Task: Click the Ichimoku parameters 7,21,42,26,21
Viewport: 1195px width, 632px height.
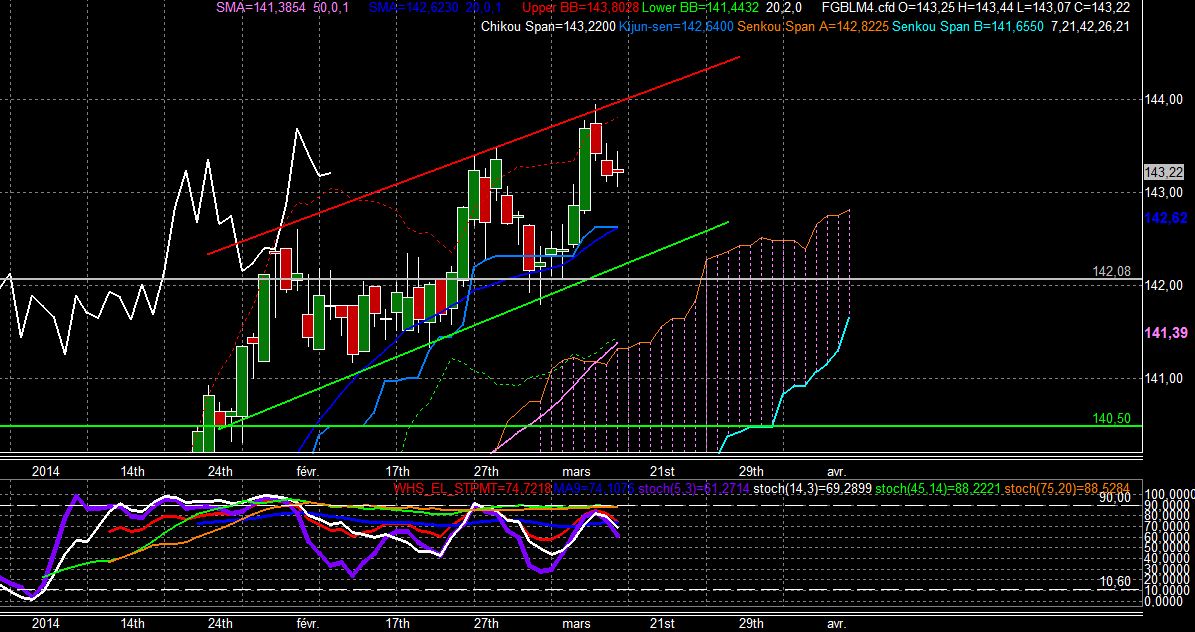Action: 1090,27
